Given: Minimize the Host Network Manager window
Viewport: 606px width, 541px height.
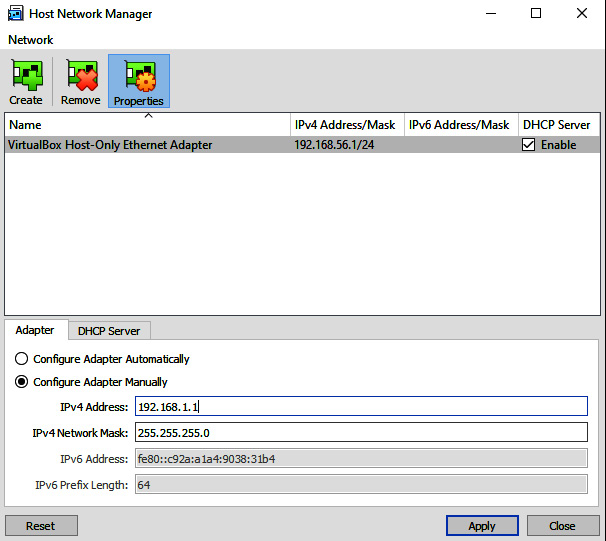Looking at the screenshot, I should coord(491,14).
